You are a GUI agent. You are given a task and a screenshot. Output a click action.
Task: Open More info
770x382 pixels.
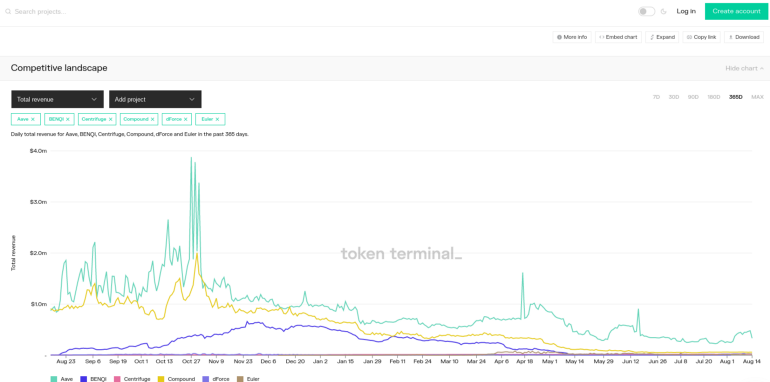(x=572, y=37)
